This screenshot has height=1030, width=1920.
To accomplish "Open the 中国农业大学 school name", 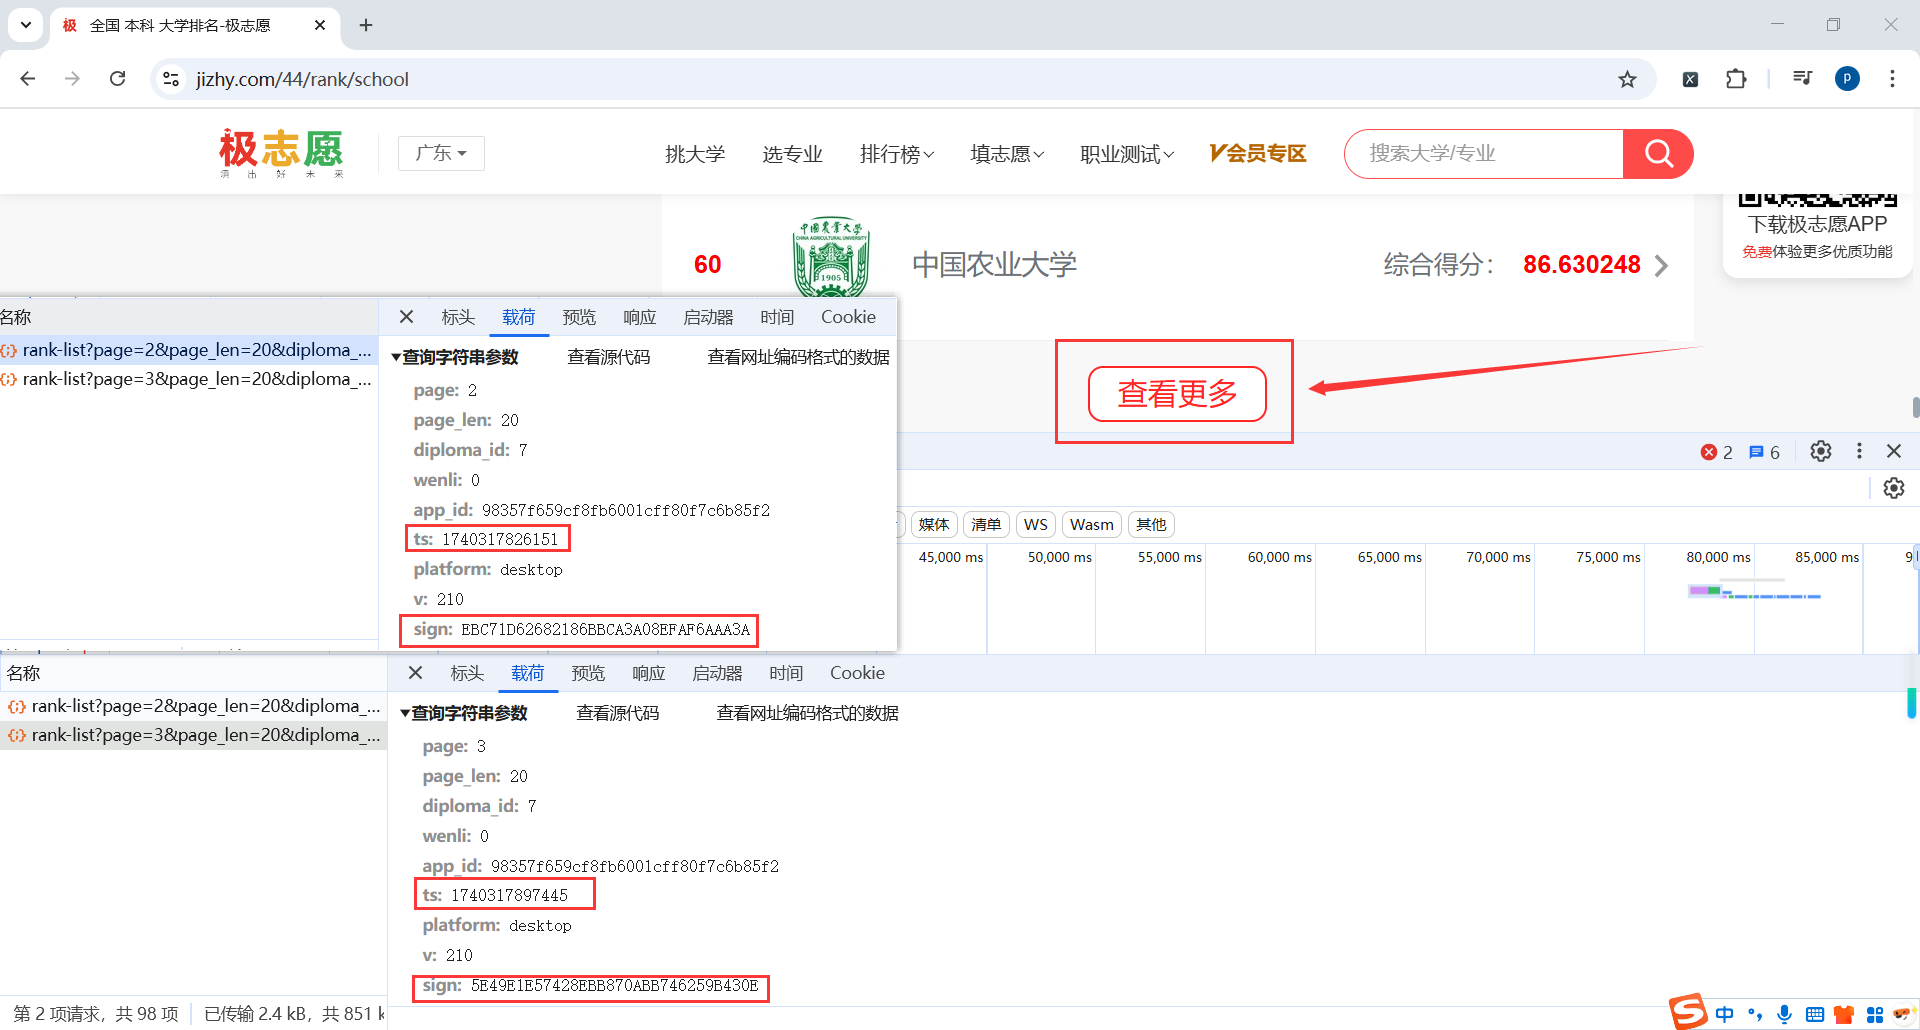I will coord(994,265).
